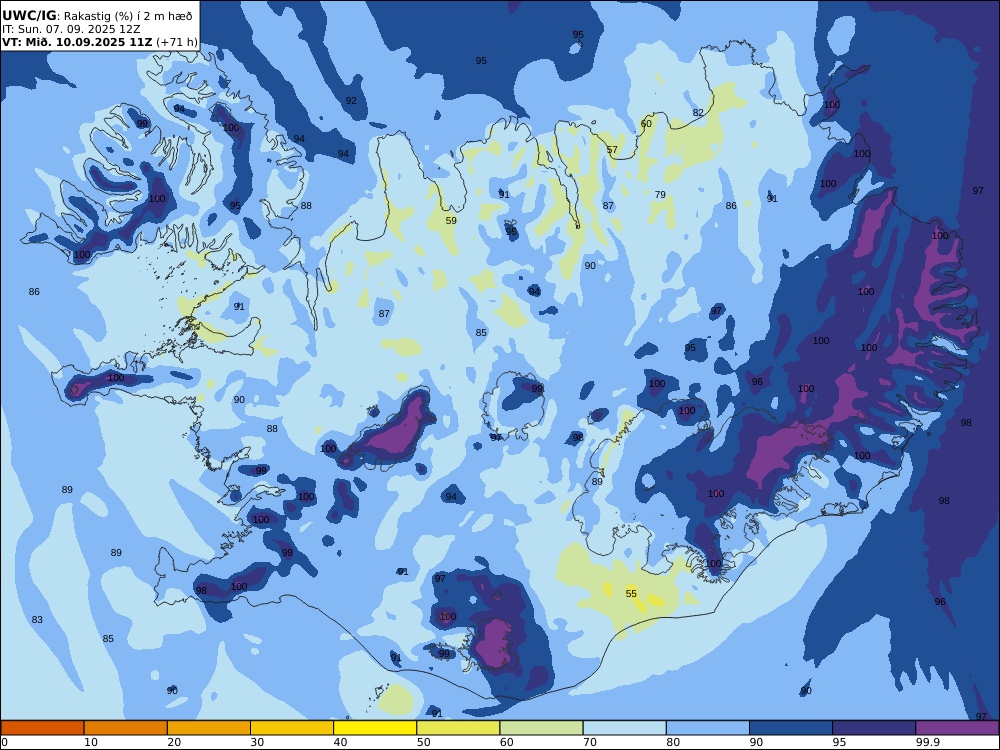Screen dimensions: 1000x750
Task: Select the '57' humidity value on the map
Action: 612,151
